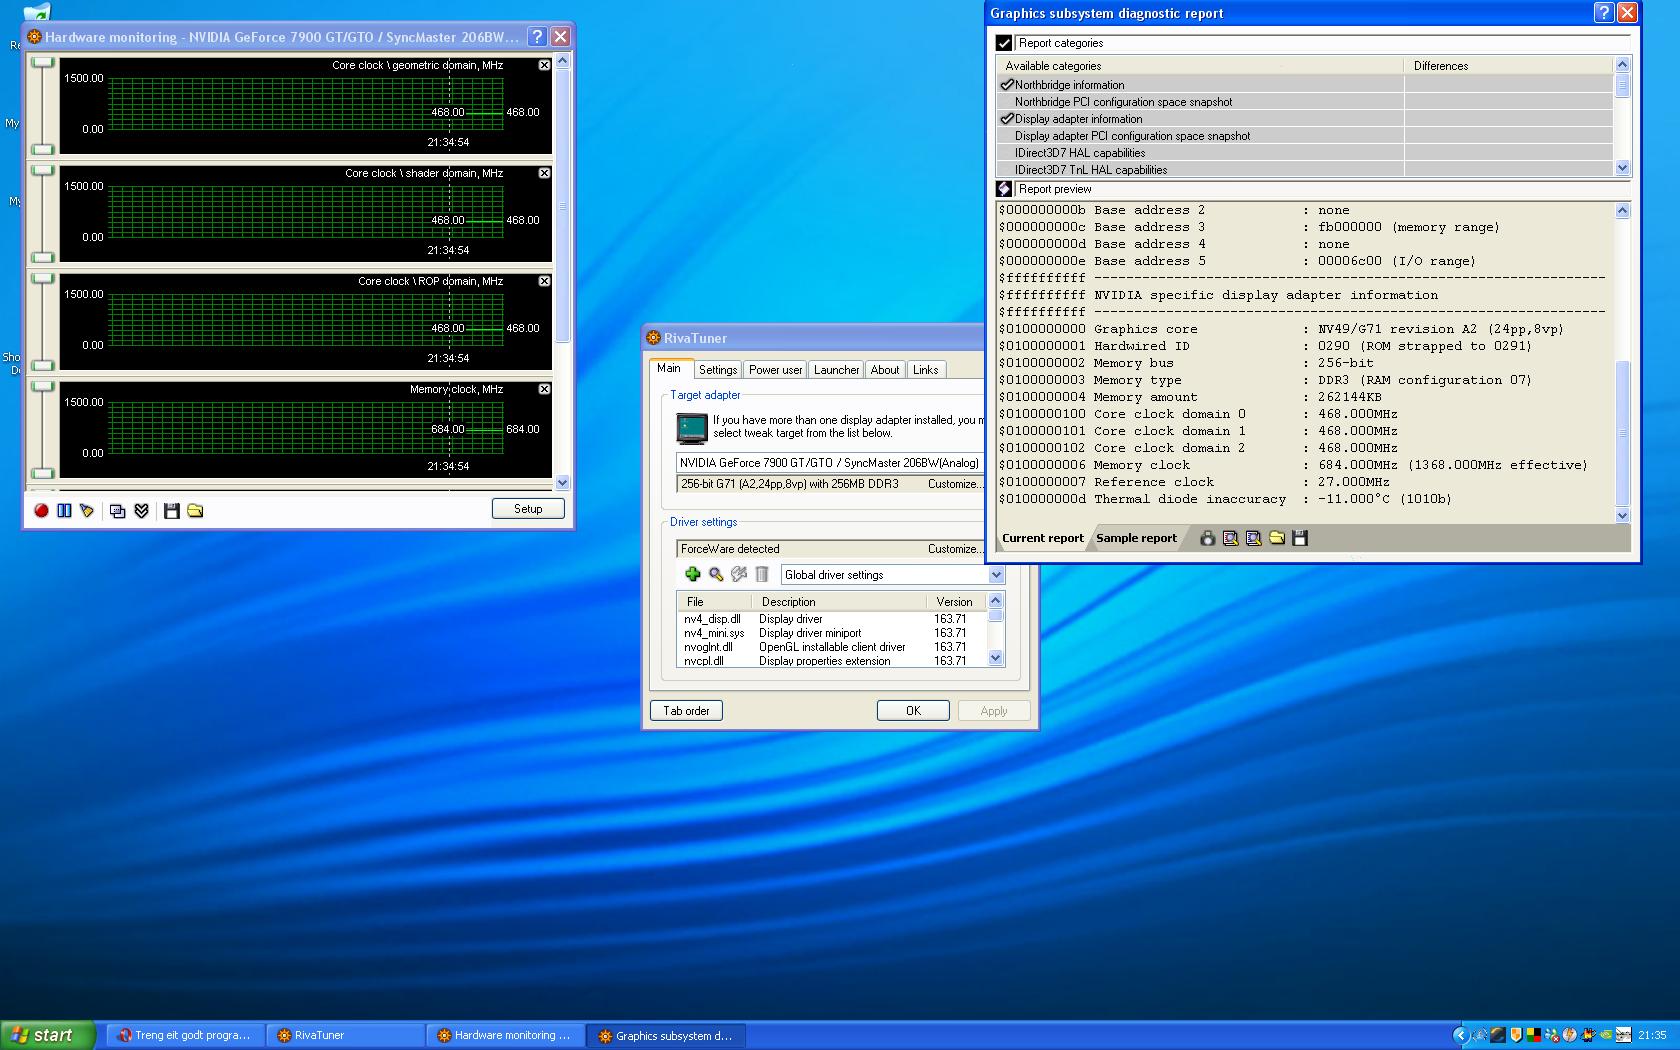
Task: Open the Links tab
Action: point(926,370)
